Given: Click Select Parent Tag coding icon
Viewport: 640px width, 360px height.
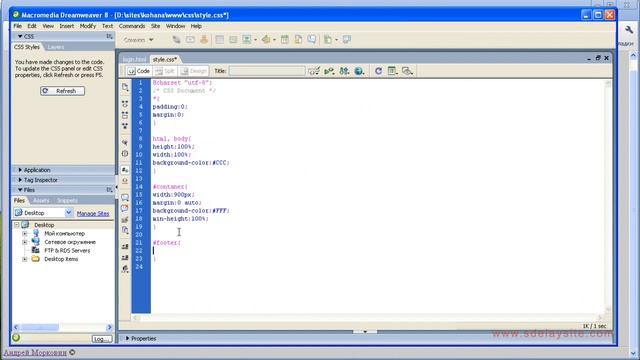Looking at the screenshot, I should point(125,142).
